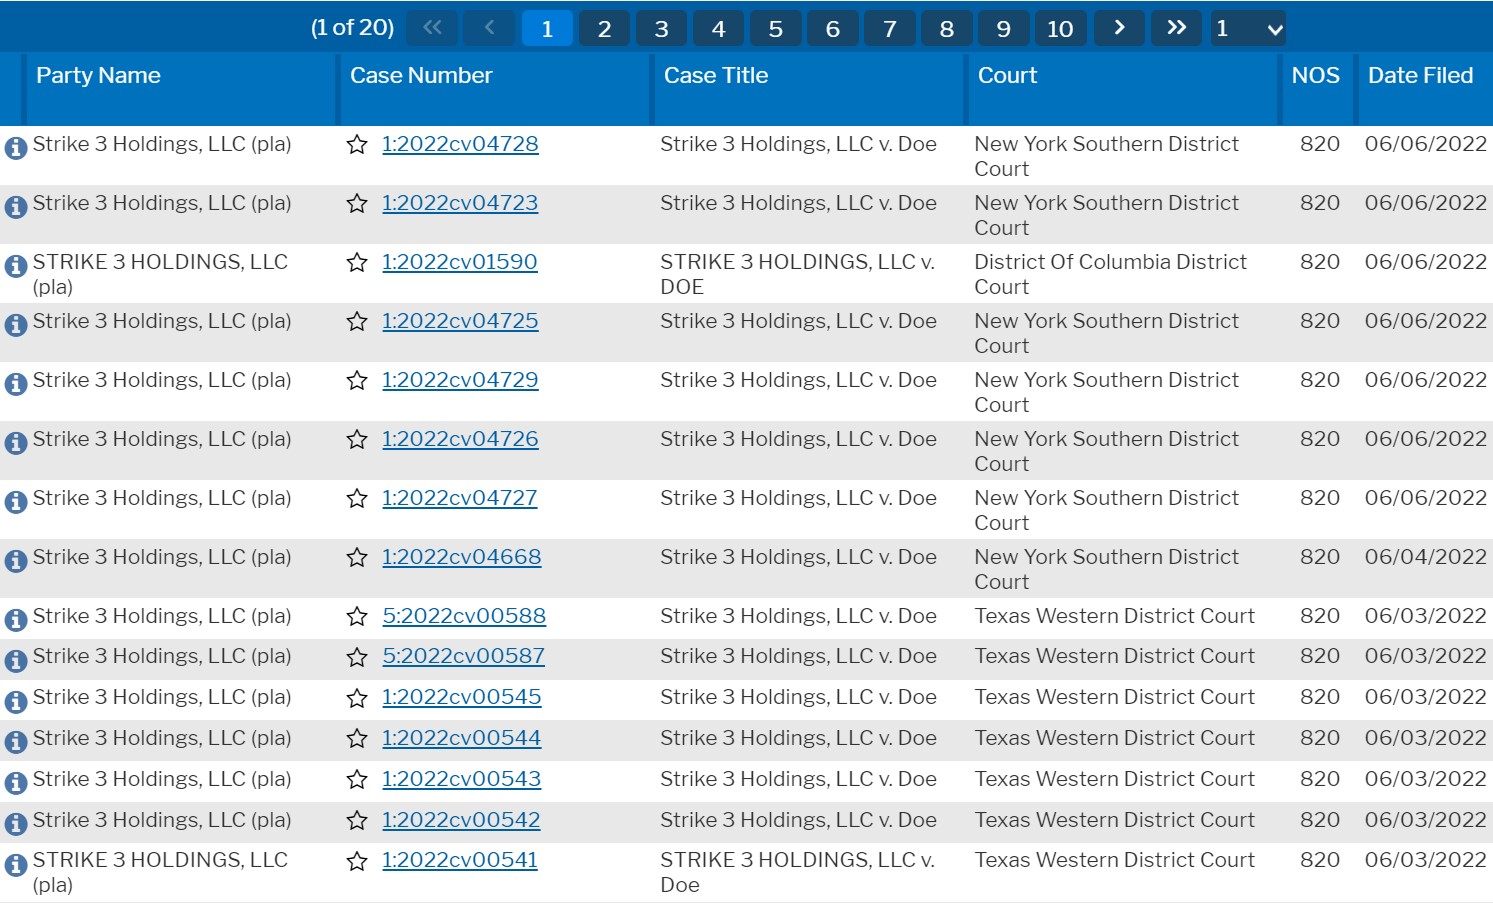Favorite case 1:2022cv04668 using star
Image resolution: width=1493 pixels, height=903 pixels.
(x=357, y=558)
